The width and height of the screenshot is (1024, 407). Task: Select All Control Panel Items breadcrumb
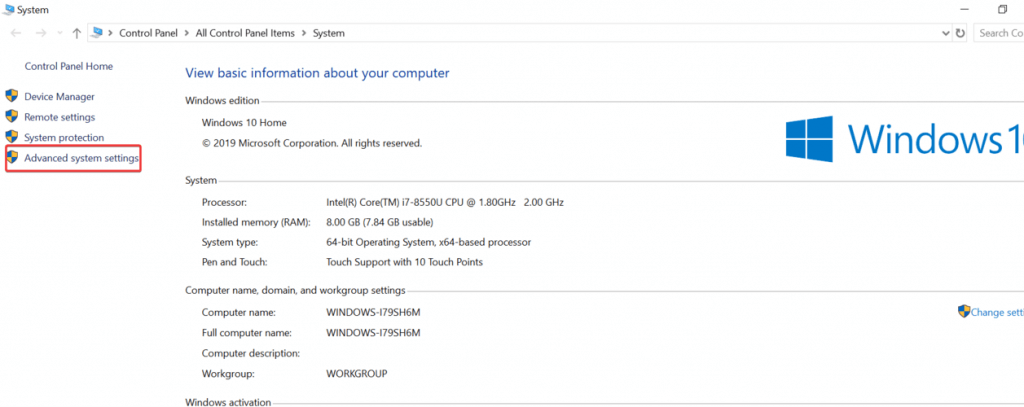(245, 33)
